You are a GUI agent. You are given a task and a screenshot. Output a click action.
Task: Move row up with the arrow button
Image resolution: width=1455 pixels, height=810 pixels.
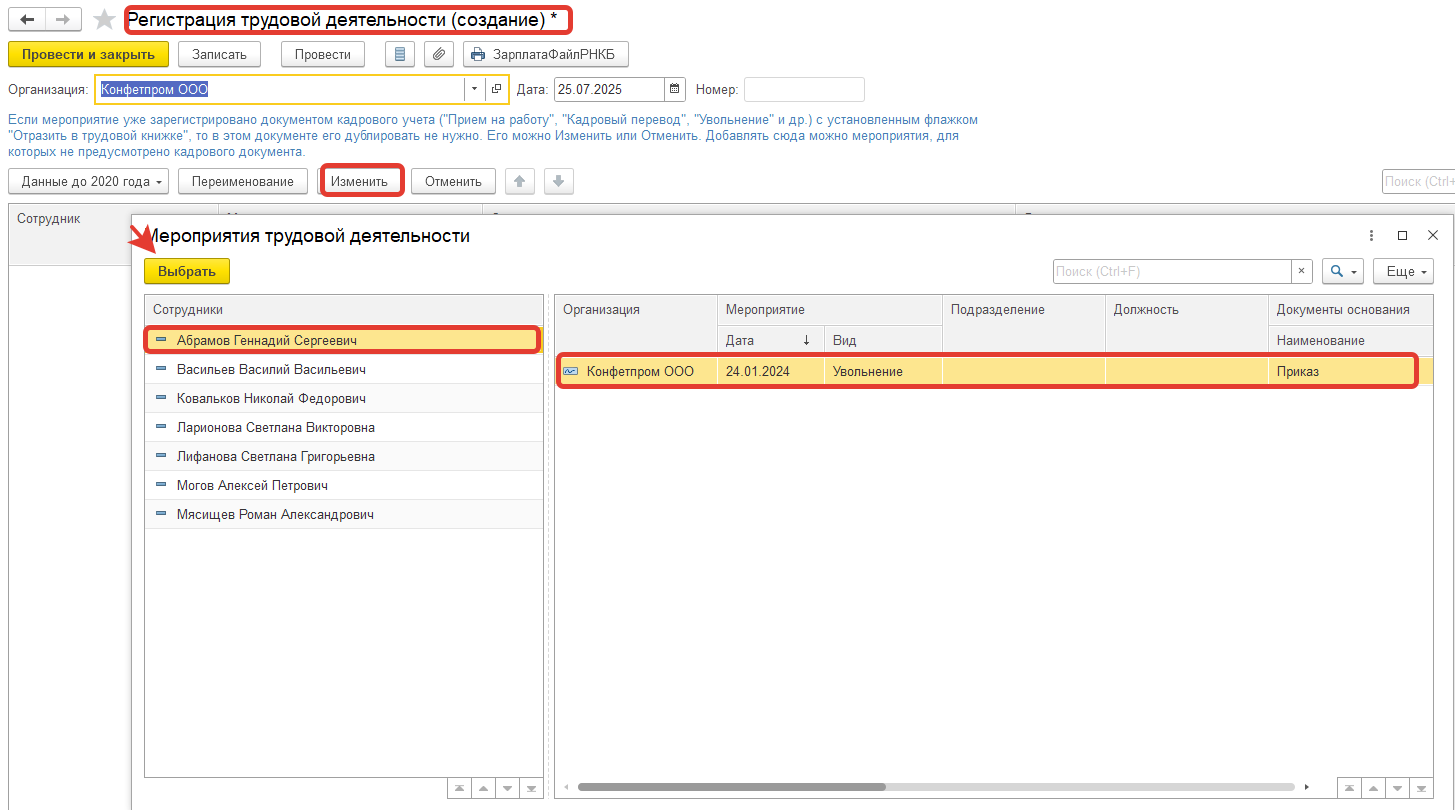pos(519,181)
